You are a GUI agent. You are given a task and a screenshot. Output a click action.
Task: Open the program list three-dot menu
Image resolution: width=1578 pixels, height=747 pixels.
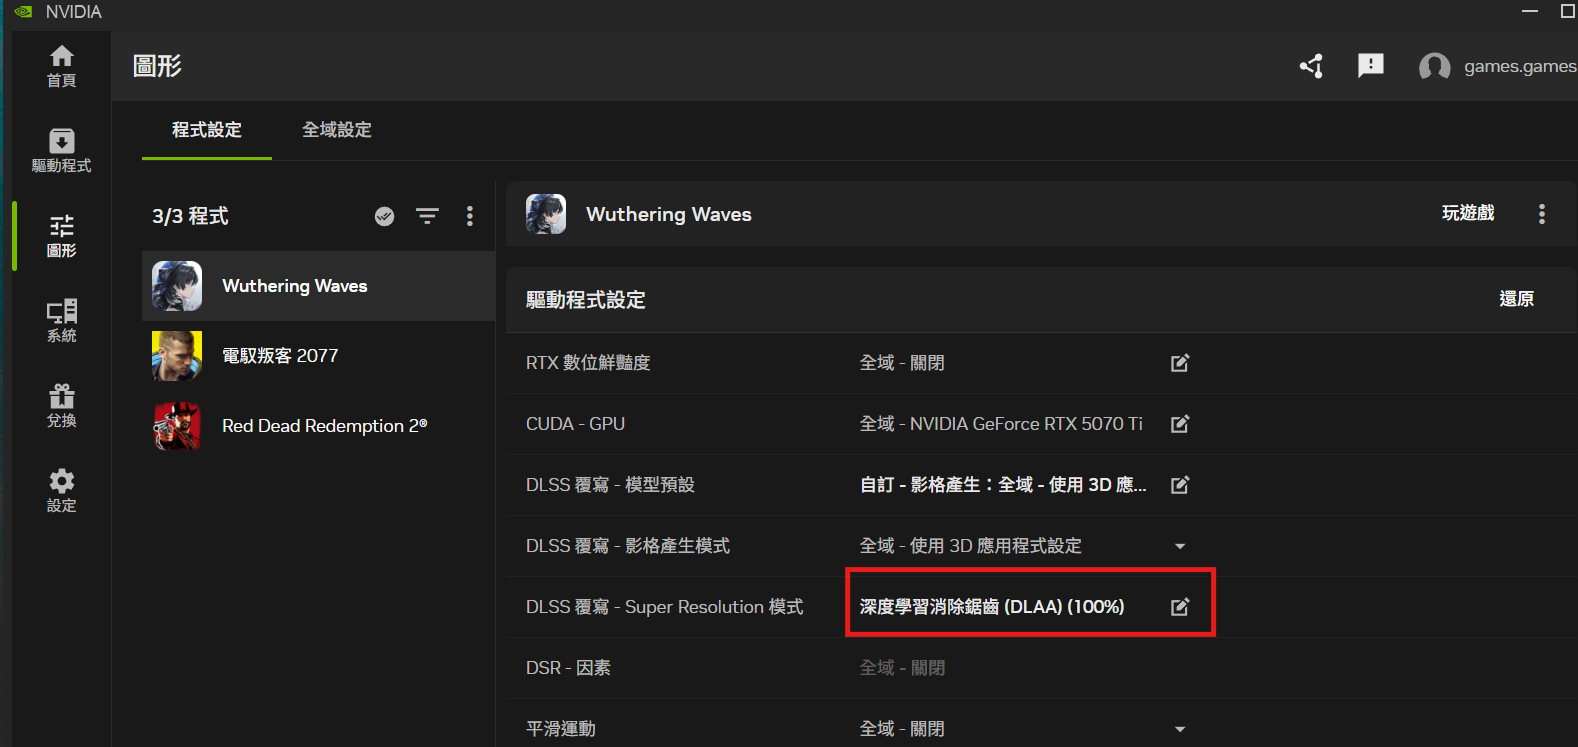point(470,216)
